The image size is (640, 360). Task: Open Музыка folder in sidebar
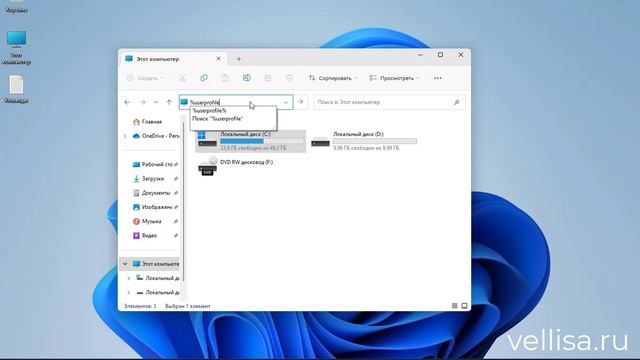[147, 221]
